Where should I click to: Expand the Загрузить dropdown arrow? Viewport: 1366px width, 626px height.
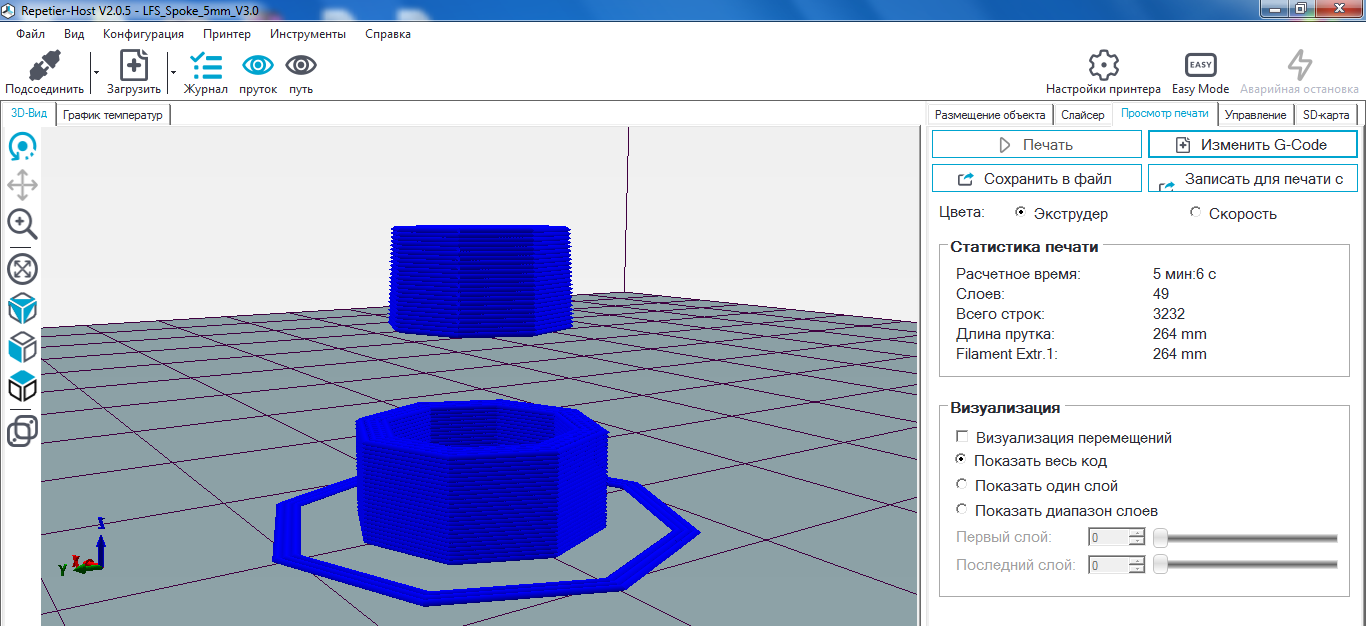tap(173, 72)
